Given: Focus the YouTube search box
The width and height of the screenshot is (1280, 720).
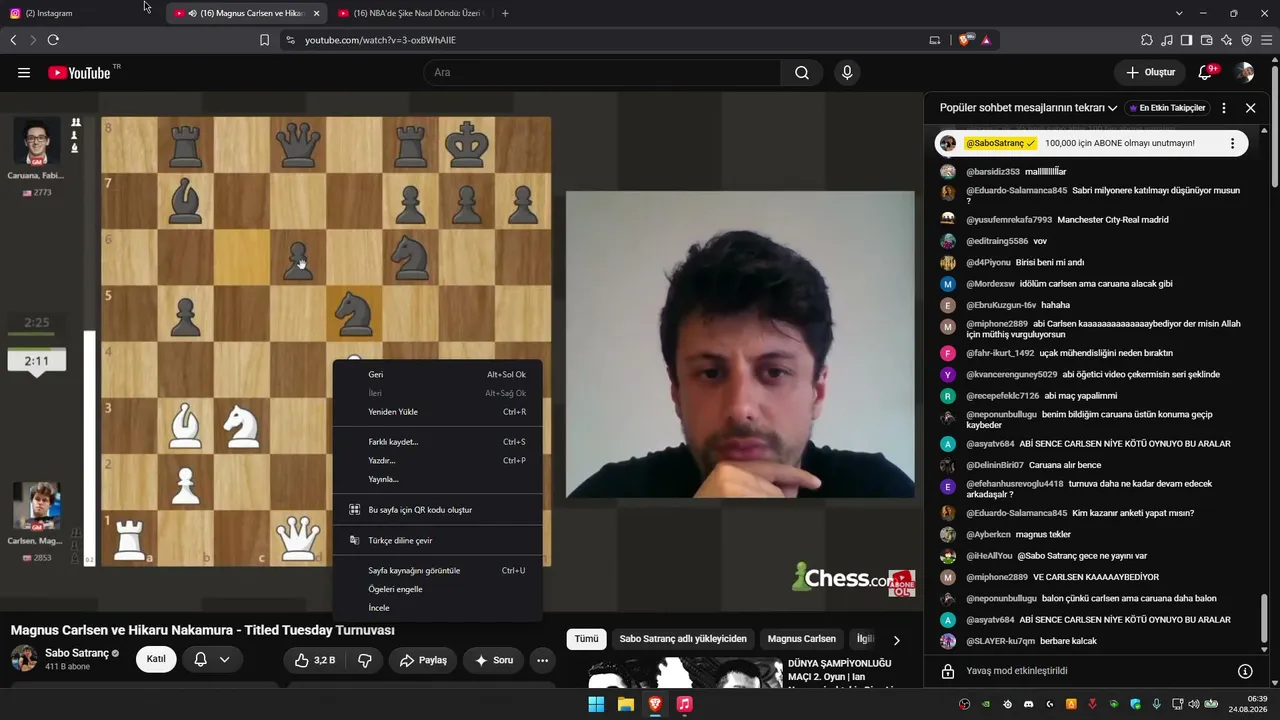Looking at the screenshot, I should 602,73.
